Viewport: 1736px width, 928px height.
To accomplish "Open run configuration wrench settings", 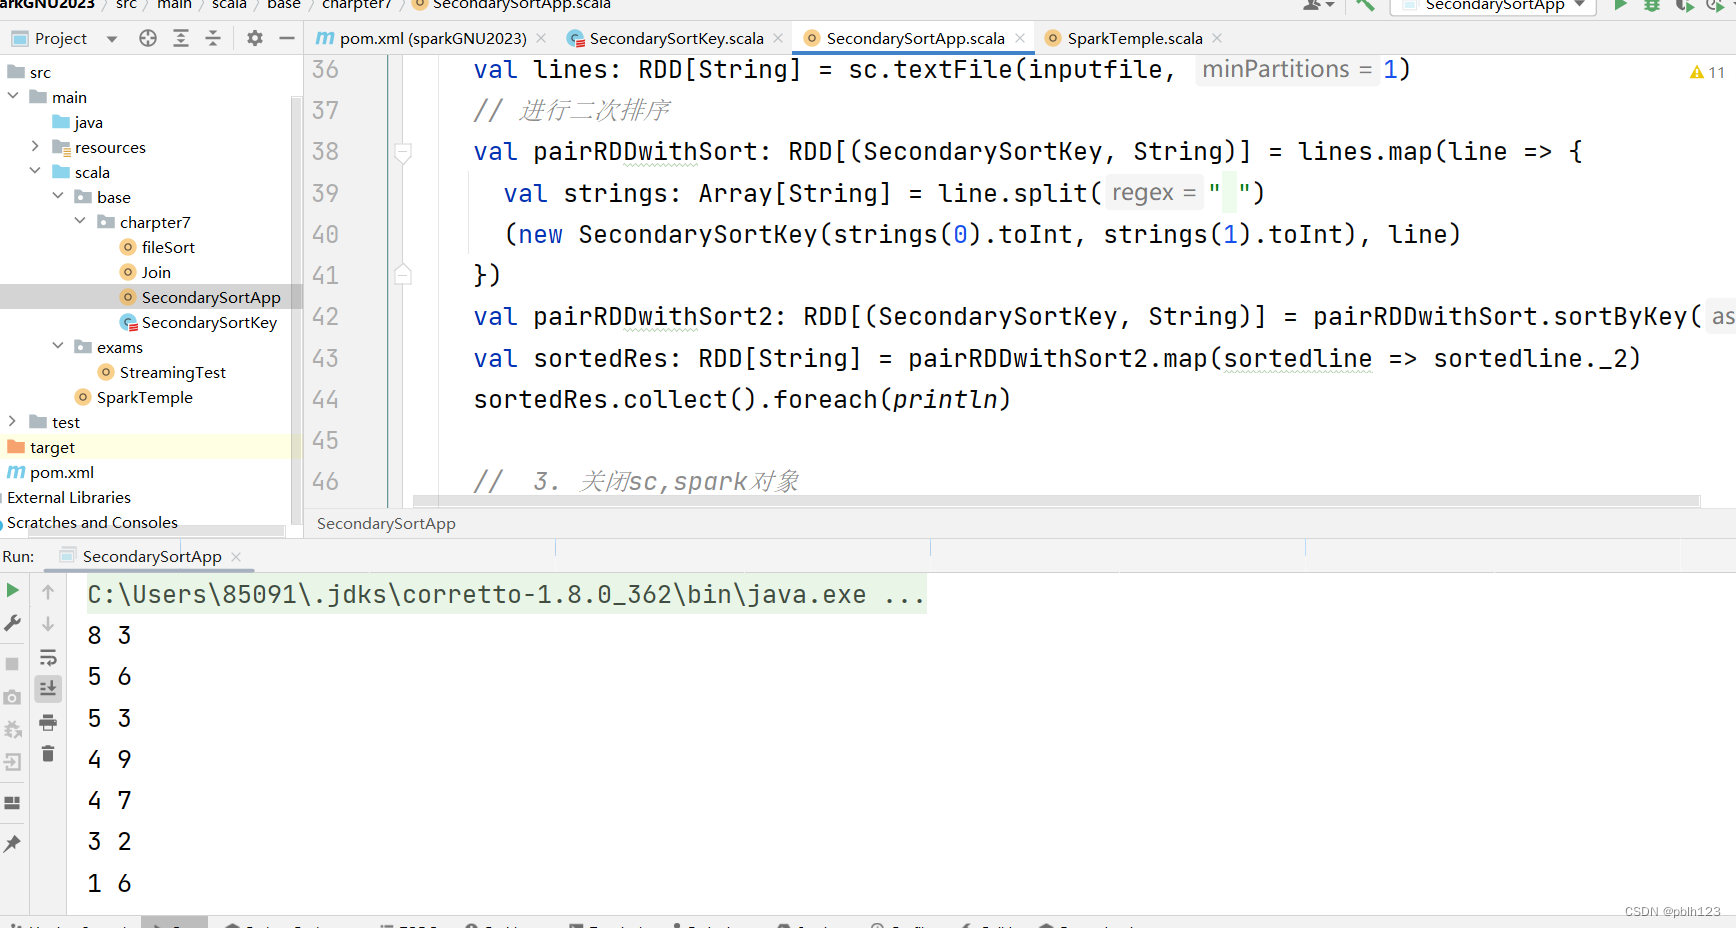I will tap(13, 623).
